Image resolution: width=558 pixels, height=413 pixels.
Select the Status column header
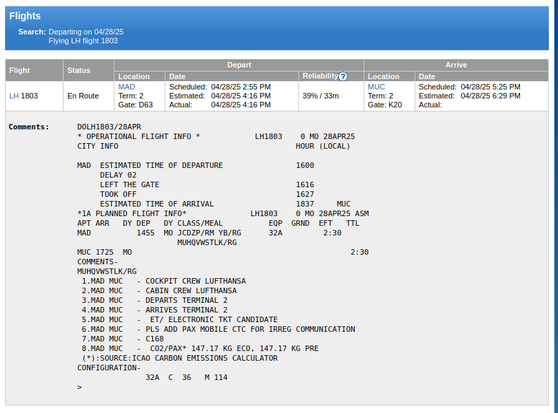click(x=89, y=70)
